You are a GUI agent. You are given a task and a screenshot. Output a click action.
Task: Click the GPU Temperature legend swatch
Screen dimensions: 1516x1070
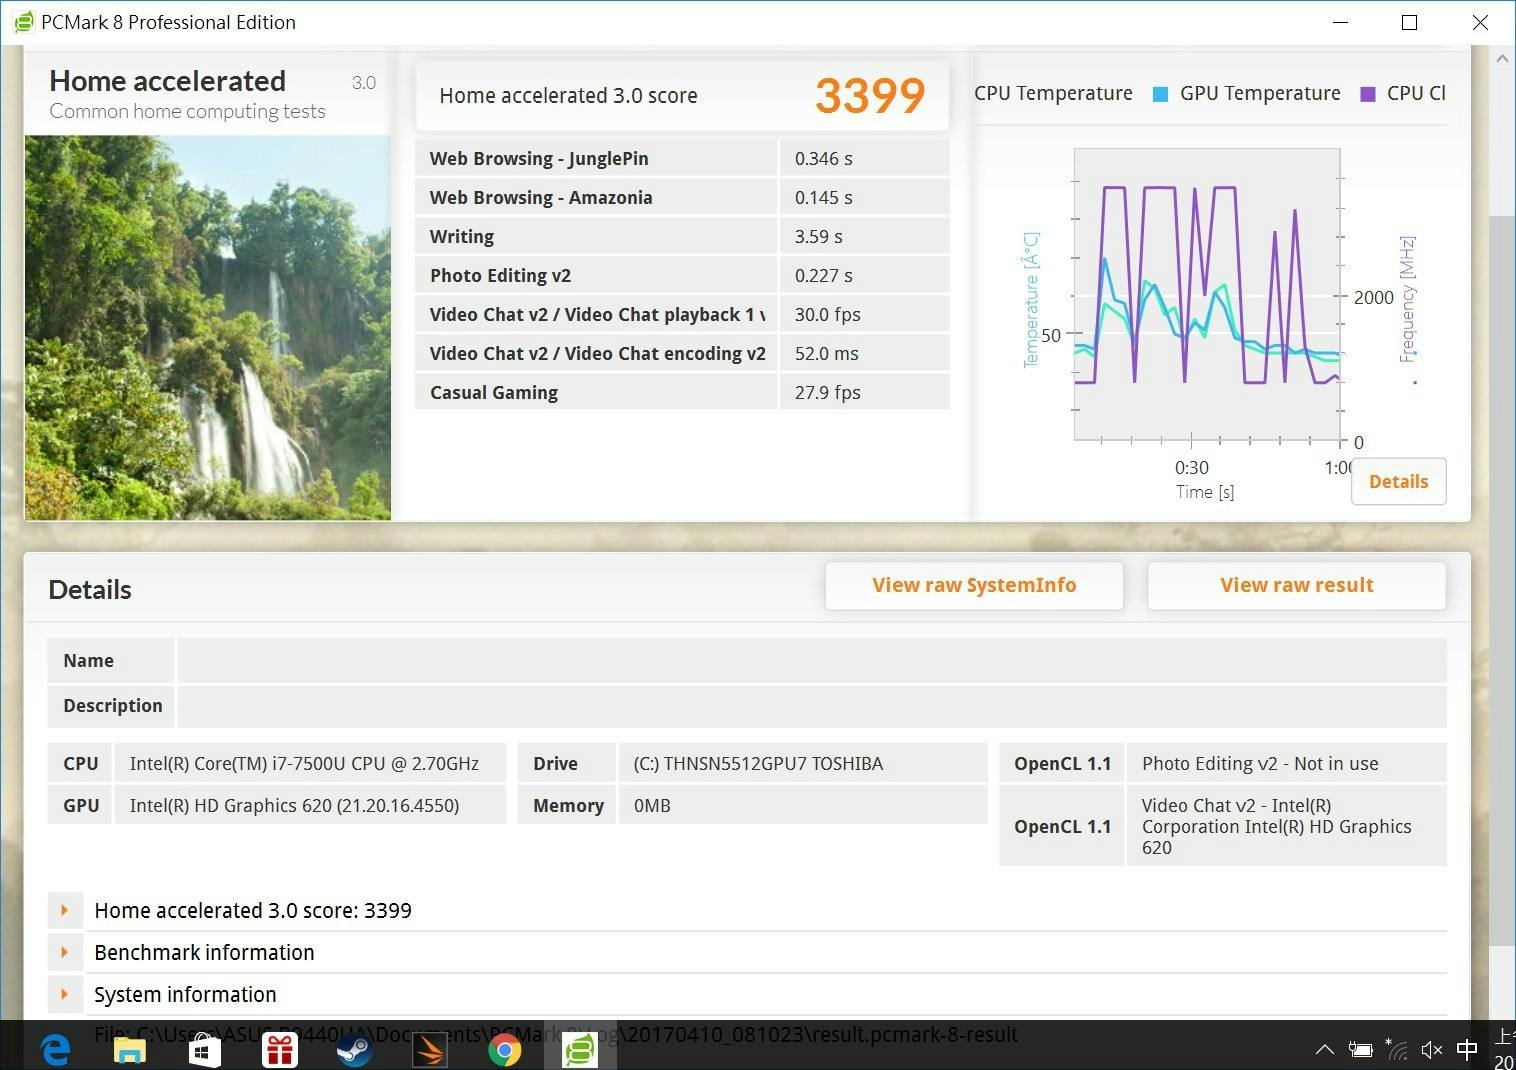pos(1160,94)
